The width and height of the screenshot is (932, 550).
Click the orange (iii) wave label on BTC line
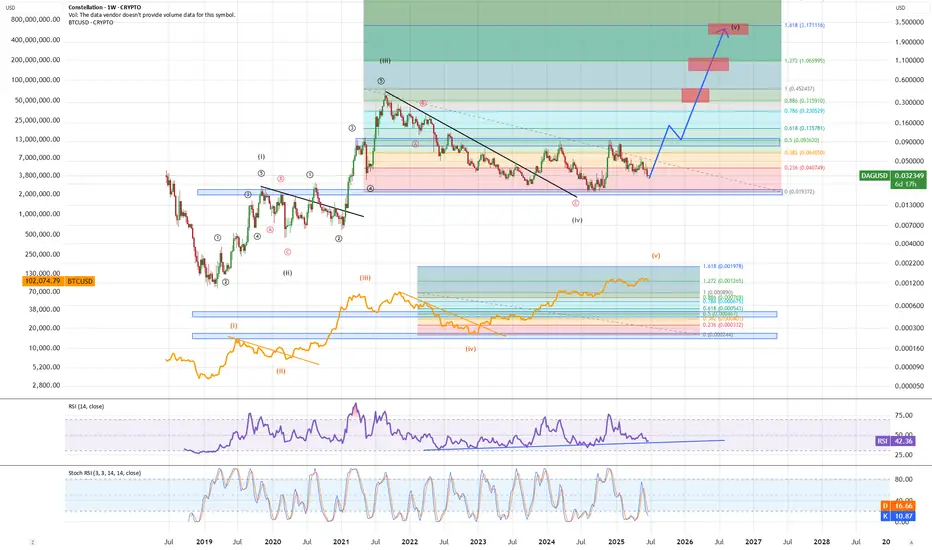365,278
